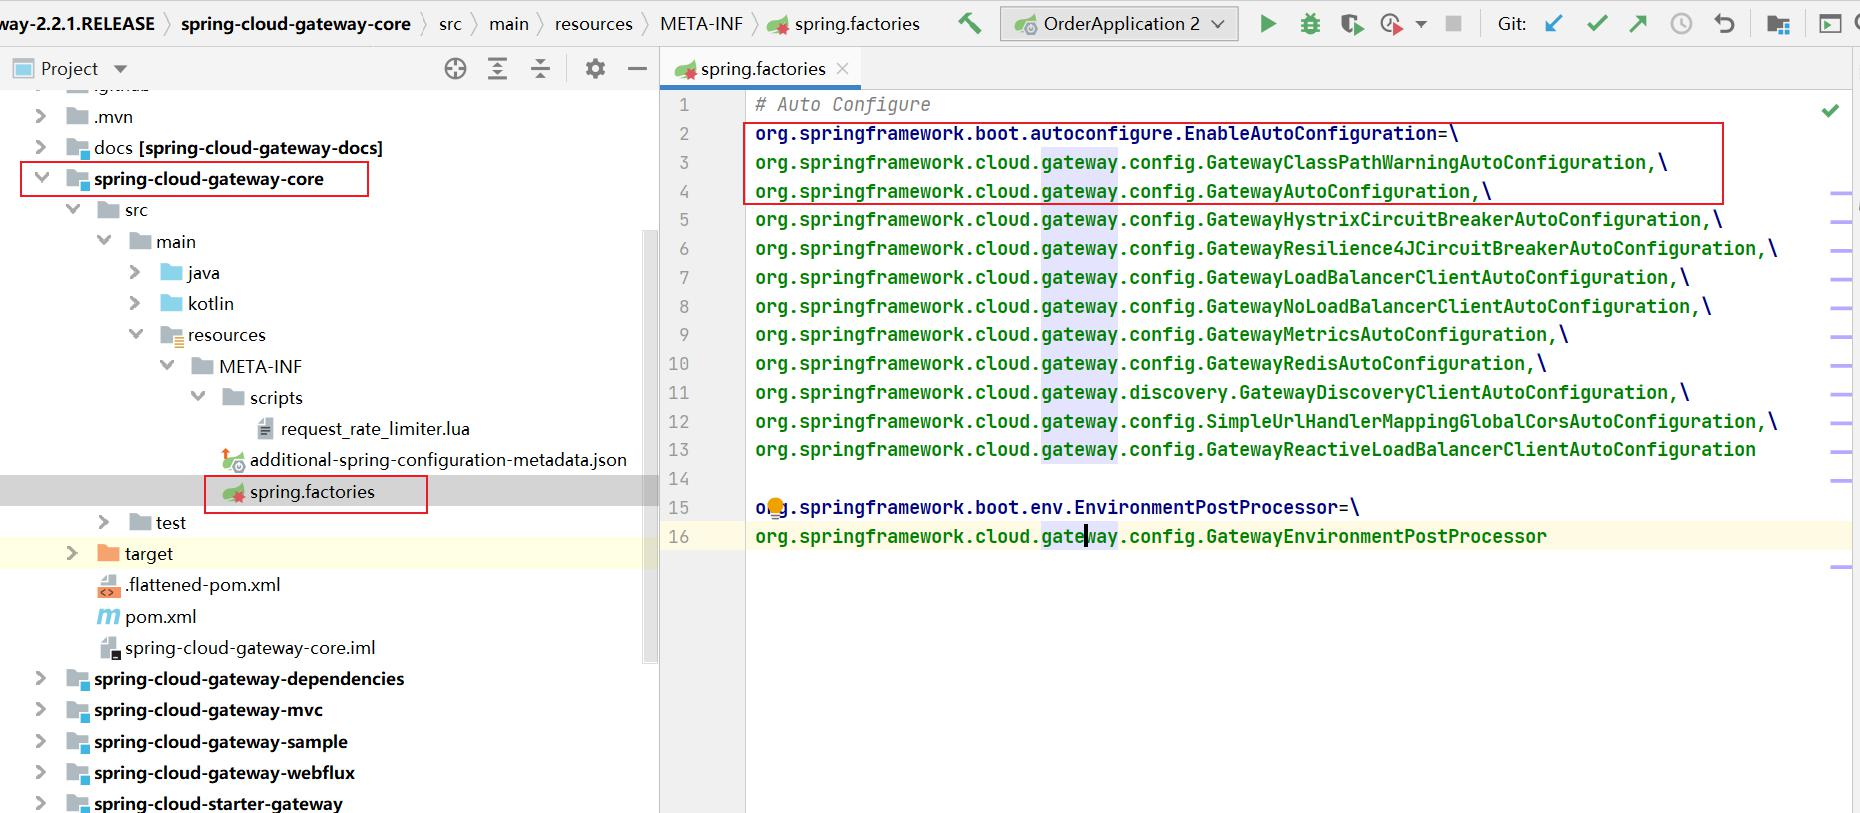Expand spring-cloud-gateway-webflux module
This screenshot has width=1860, height=813.
[40, 772]
